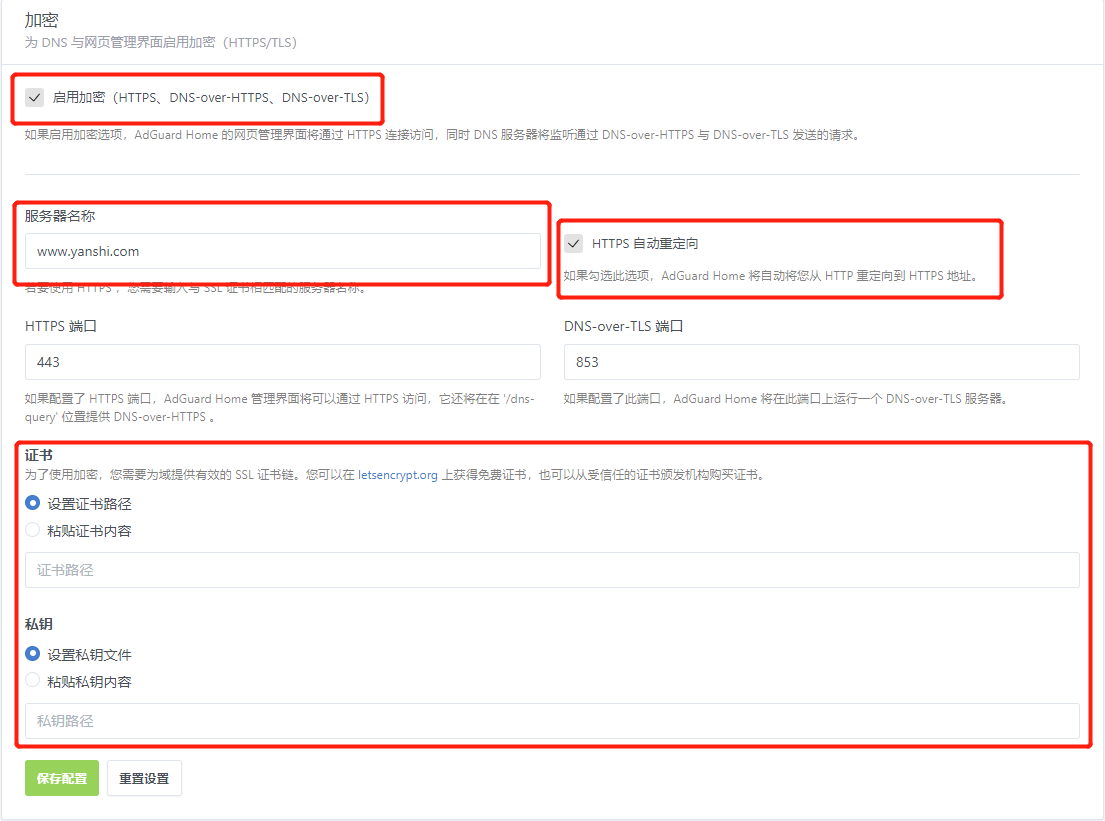Toggle the 启用加密 checkbox

[35, 98]
